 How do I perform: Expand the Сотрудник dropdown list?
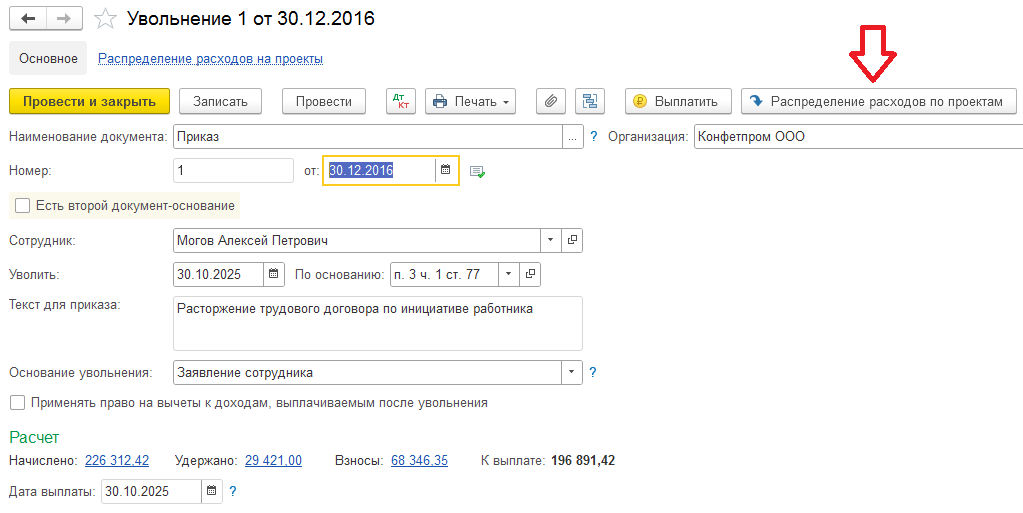(551, 241)
